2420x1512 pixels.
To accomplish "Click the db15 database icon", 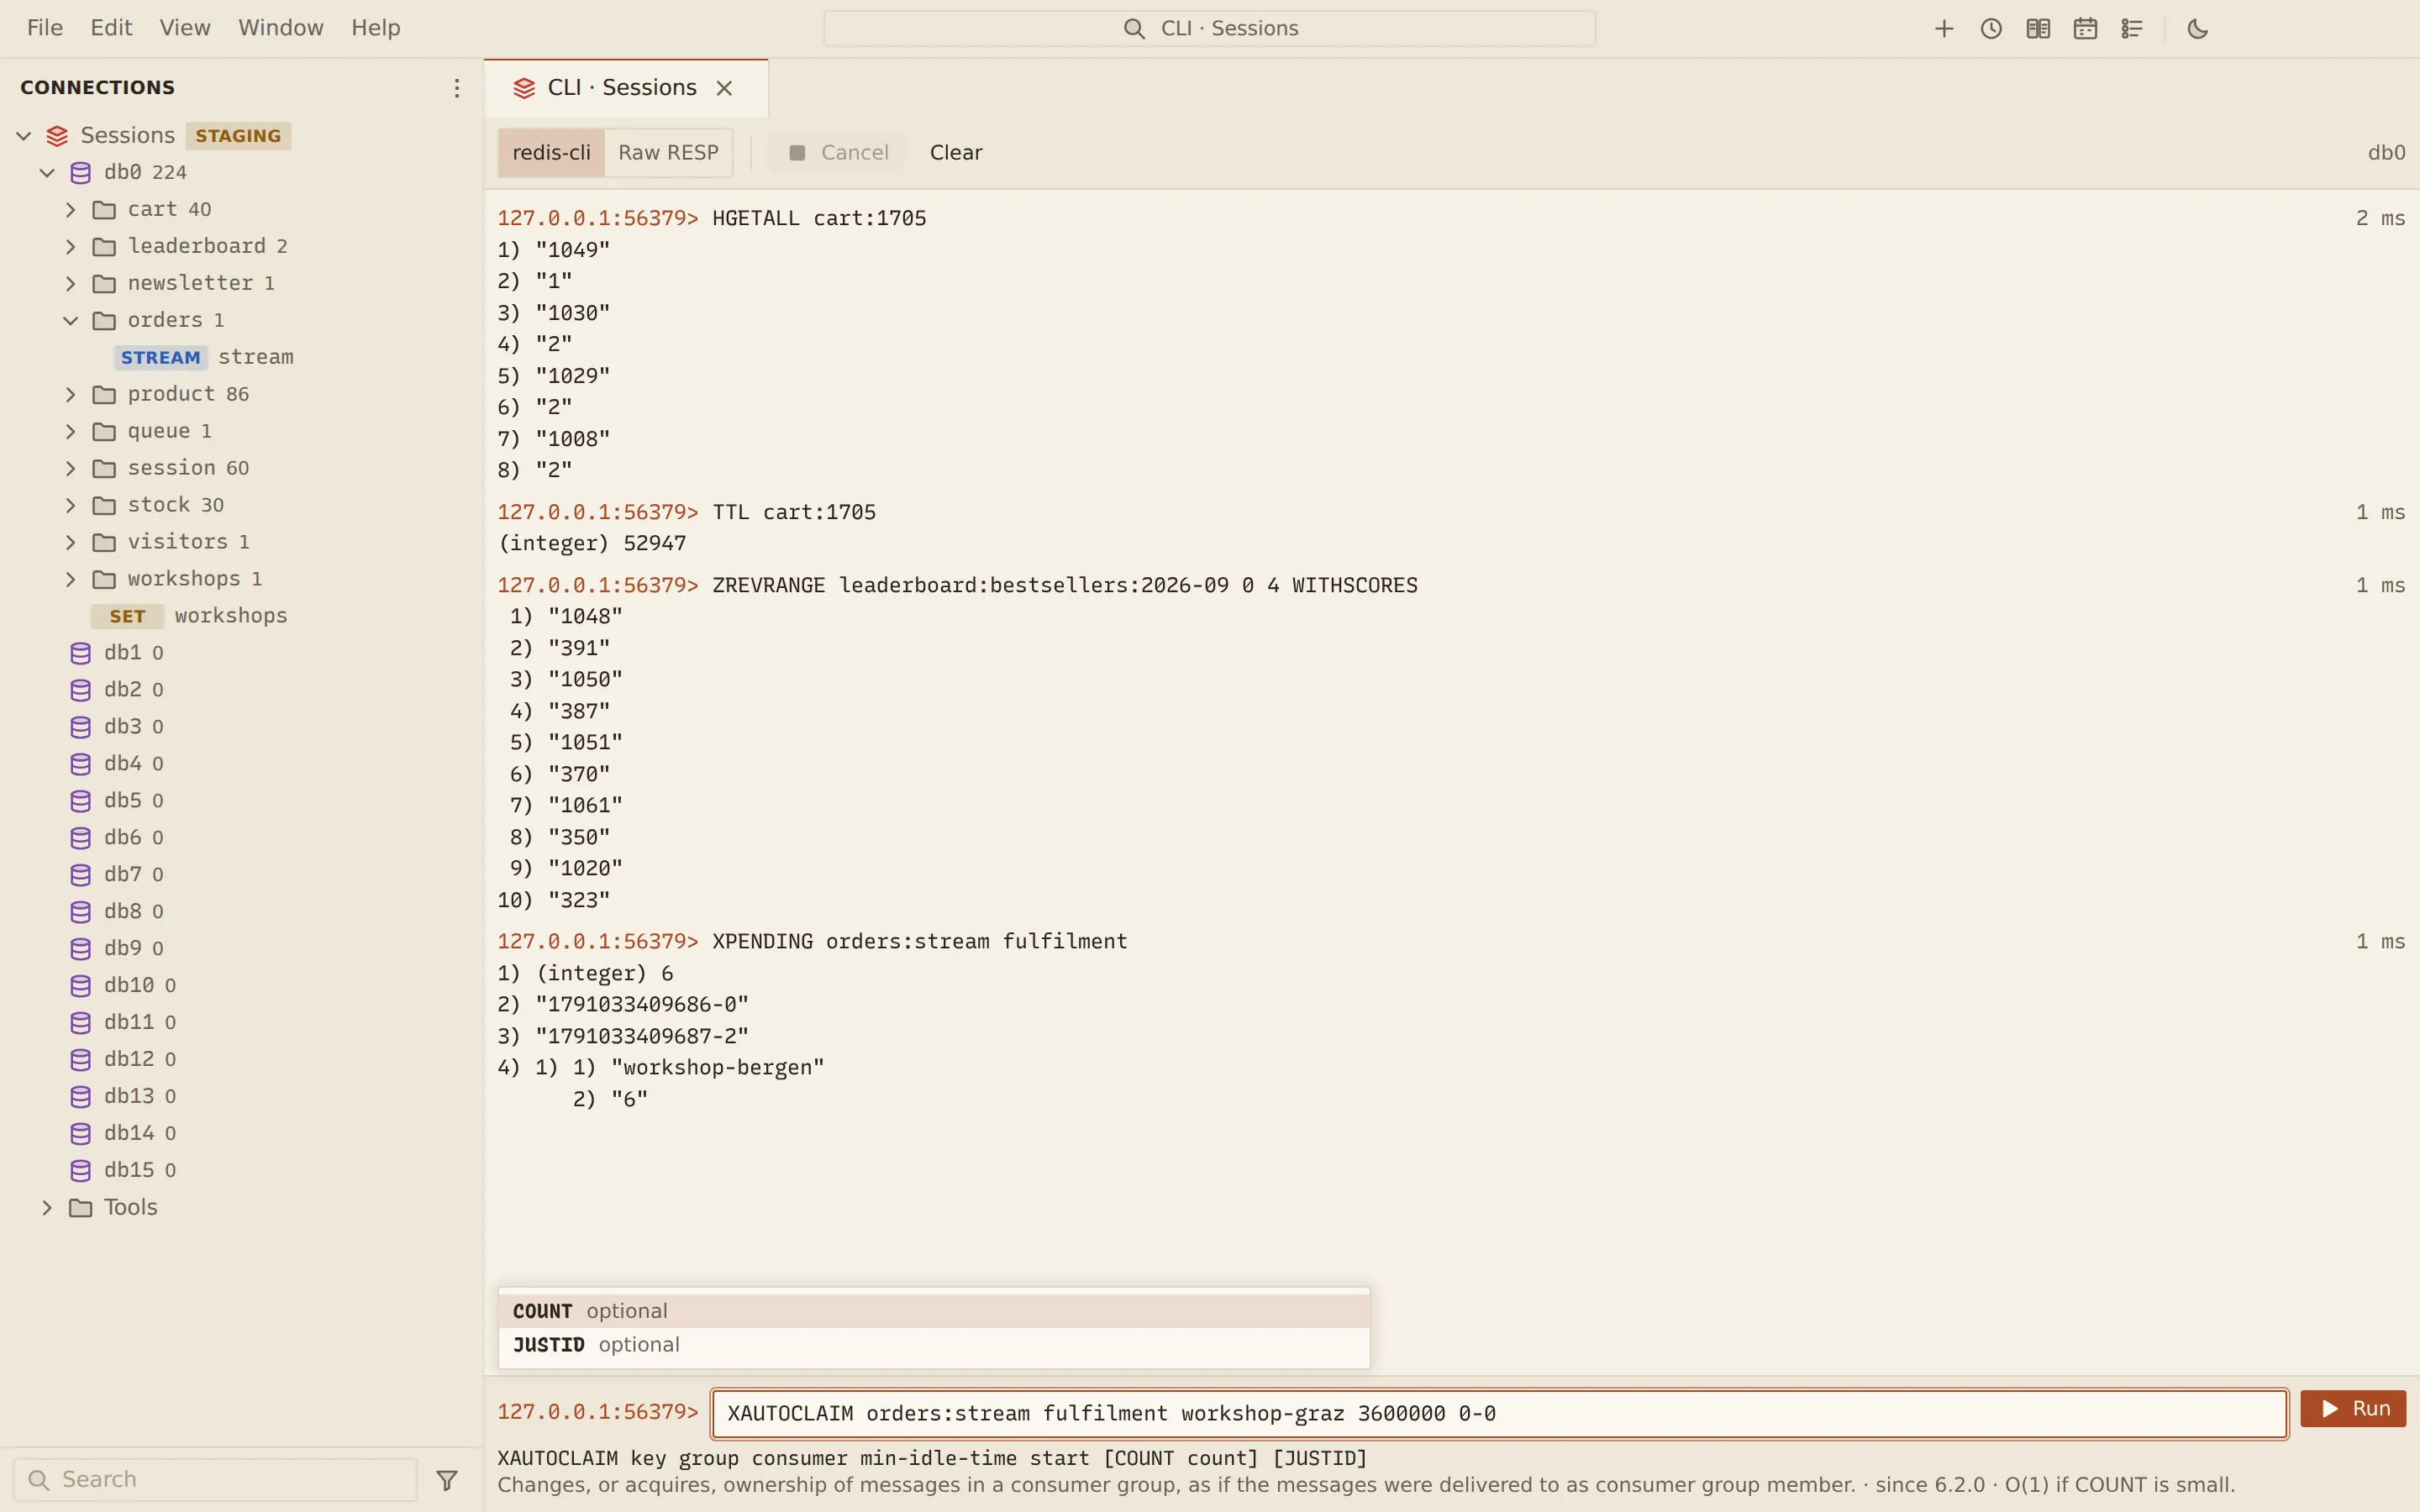I will tap(80, 1170).
